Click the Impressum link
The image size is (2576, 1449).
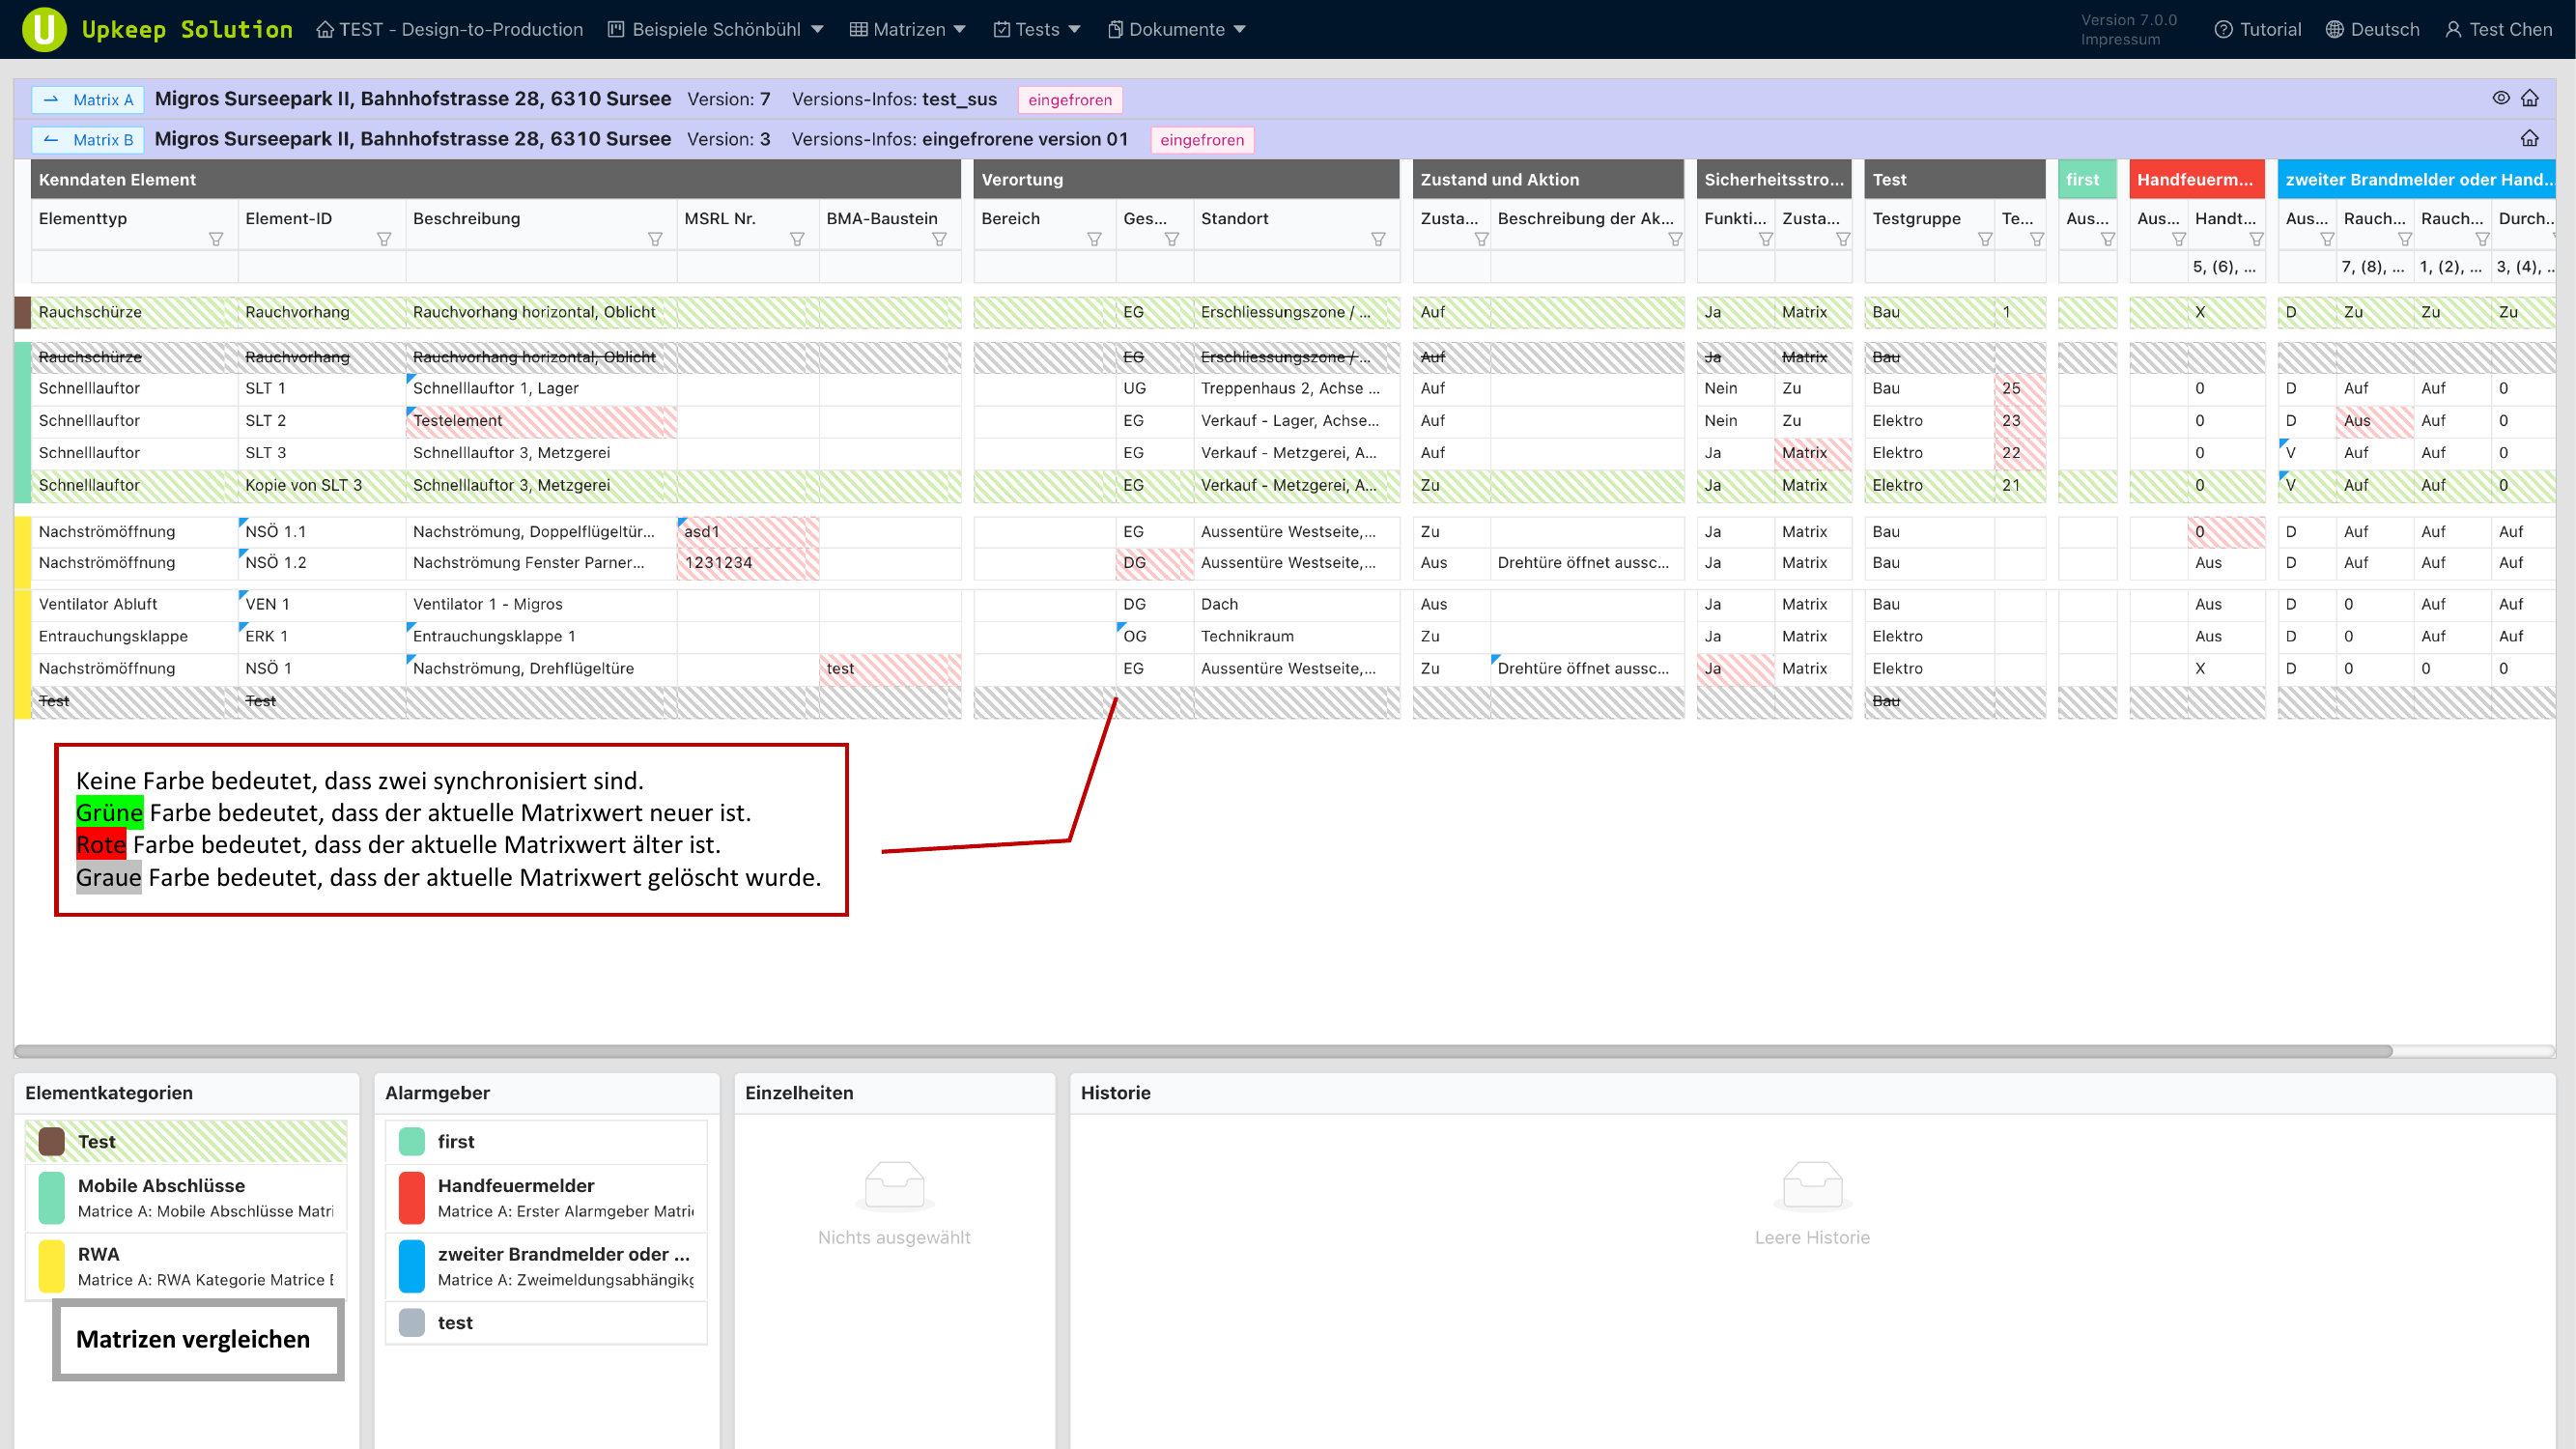pyautogui.click(x=2120, y=40)
